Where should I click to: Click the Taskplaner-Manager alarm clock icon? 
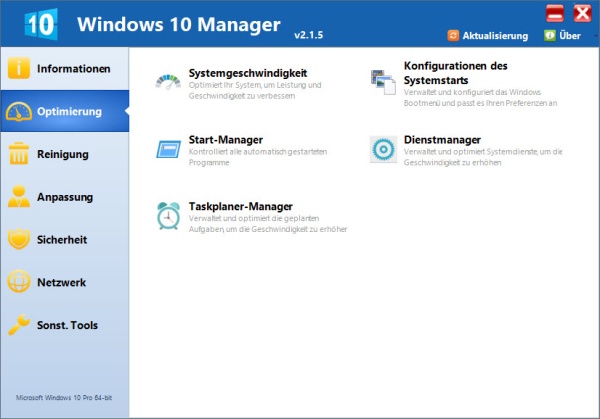(168, 216)
